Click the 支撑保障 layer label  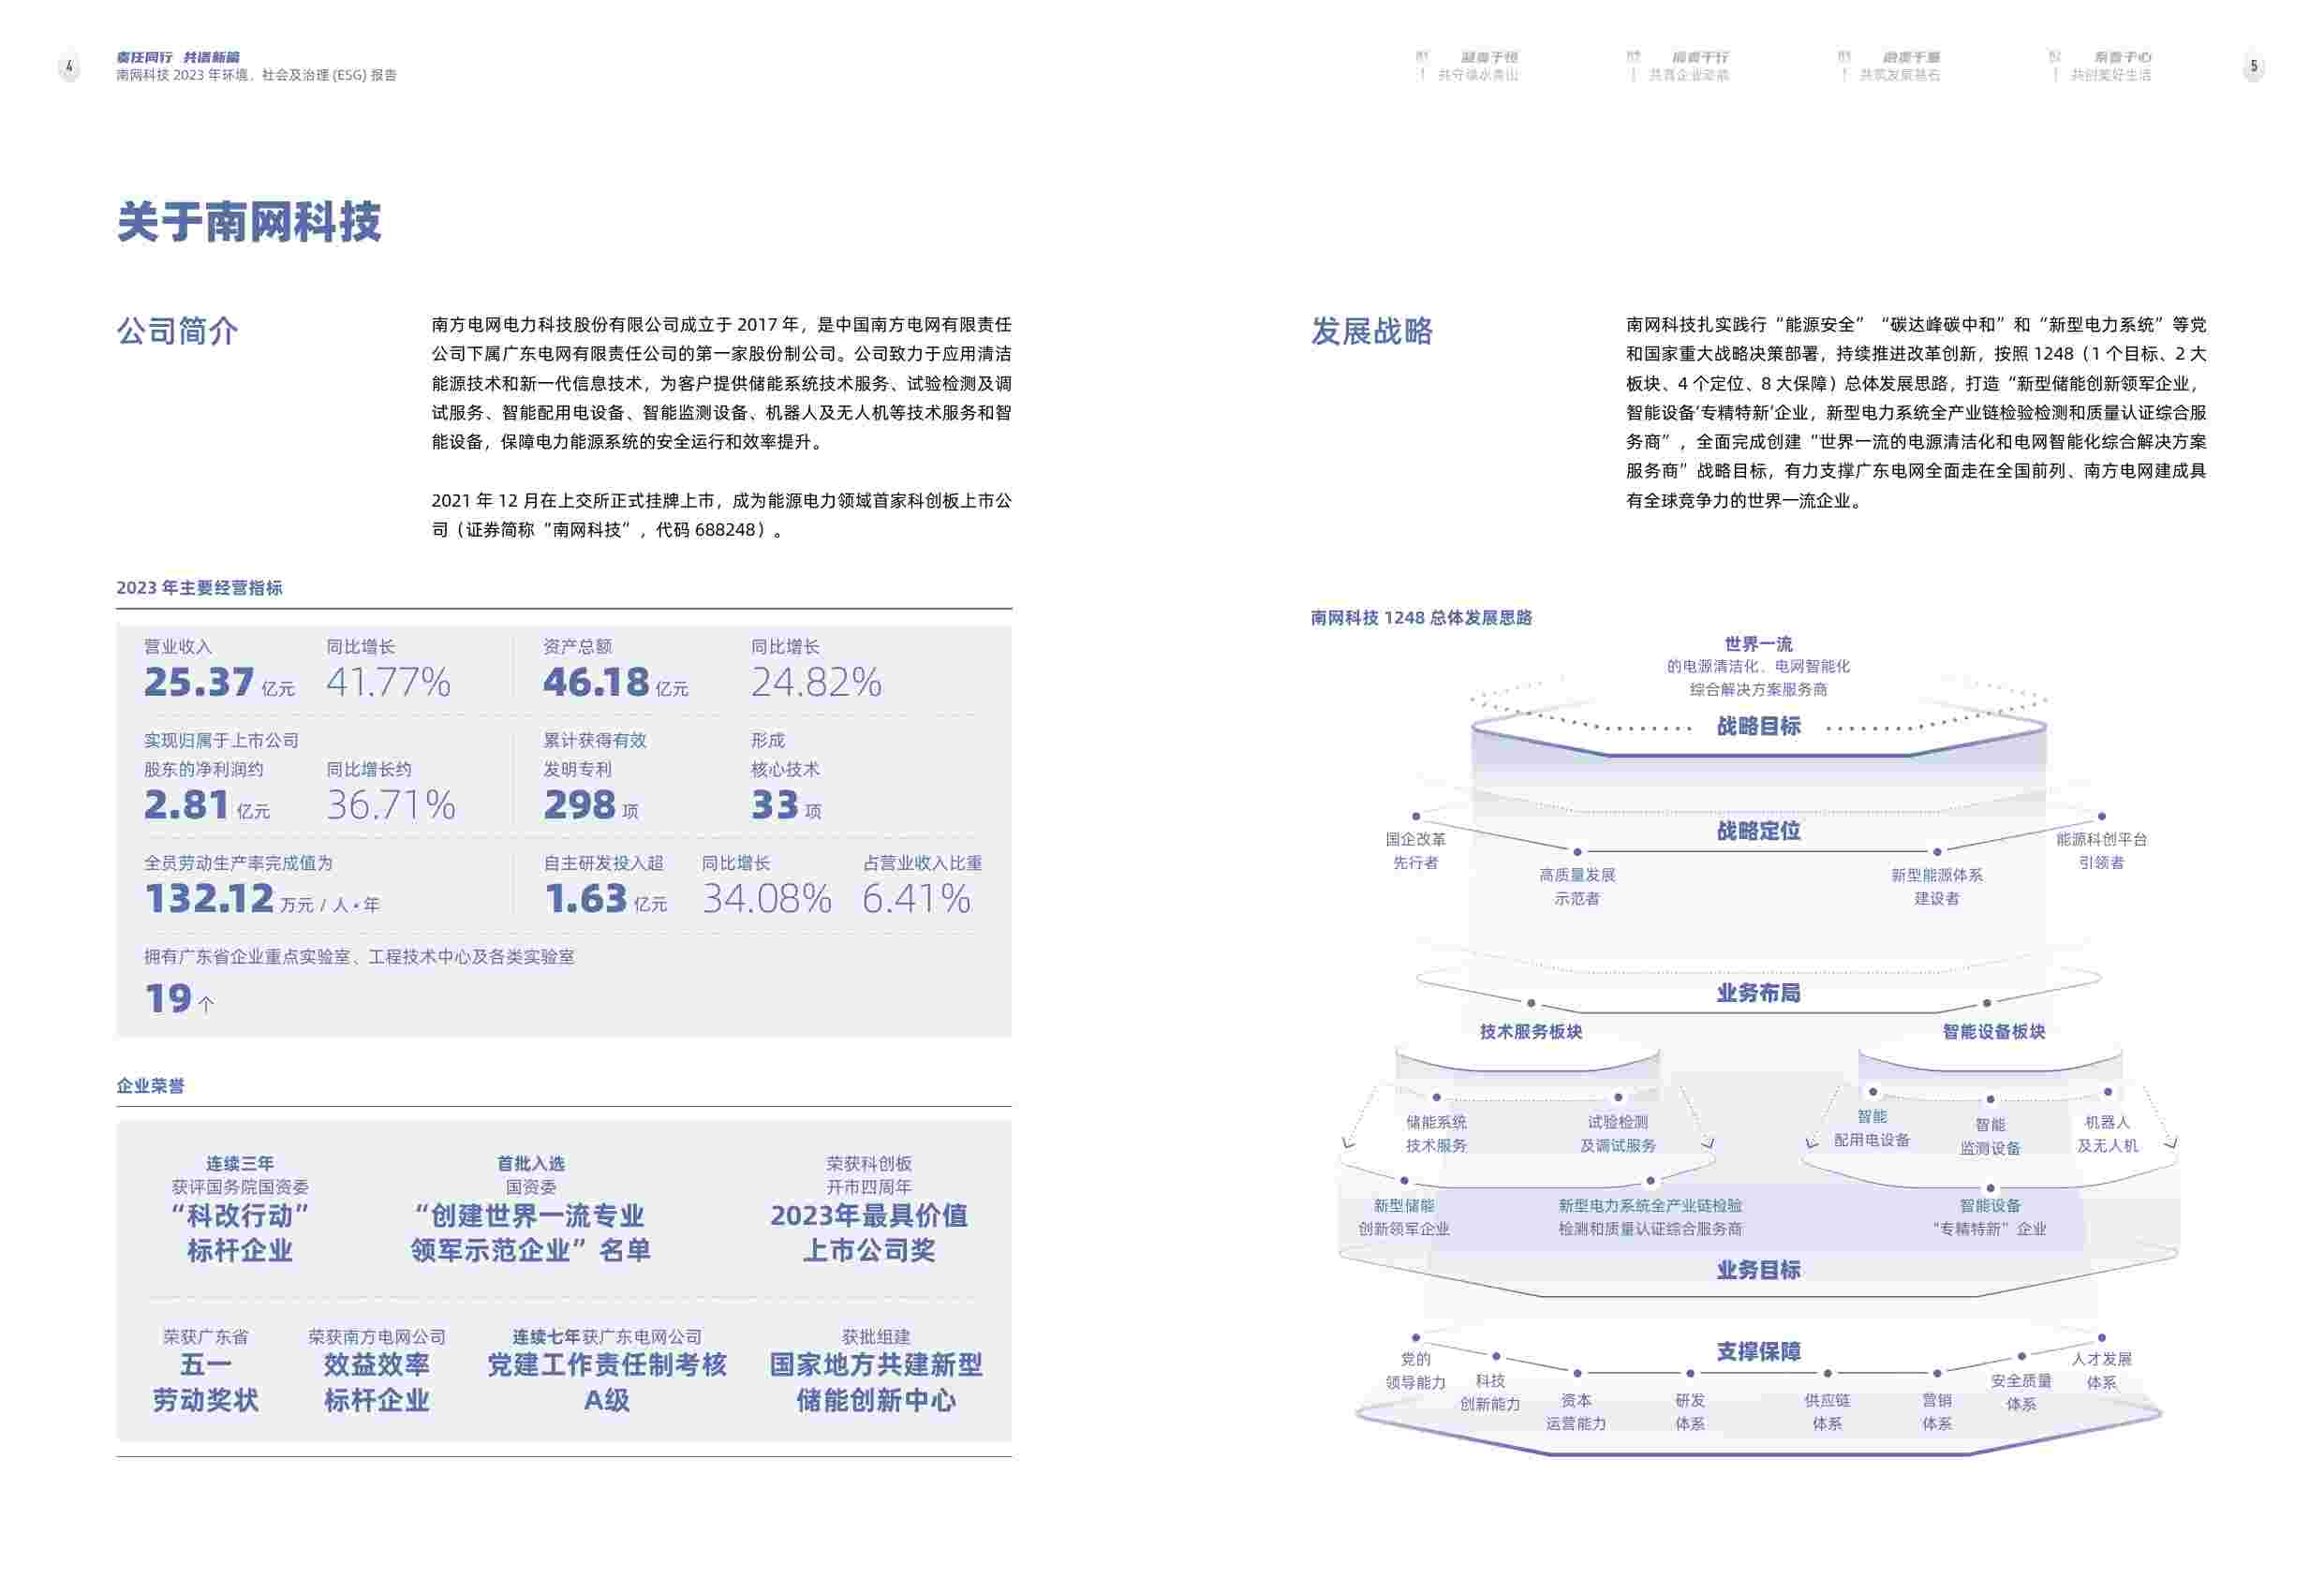point(1758,1352)
